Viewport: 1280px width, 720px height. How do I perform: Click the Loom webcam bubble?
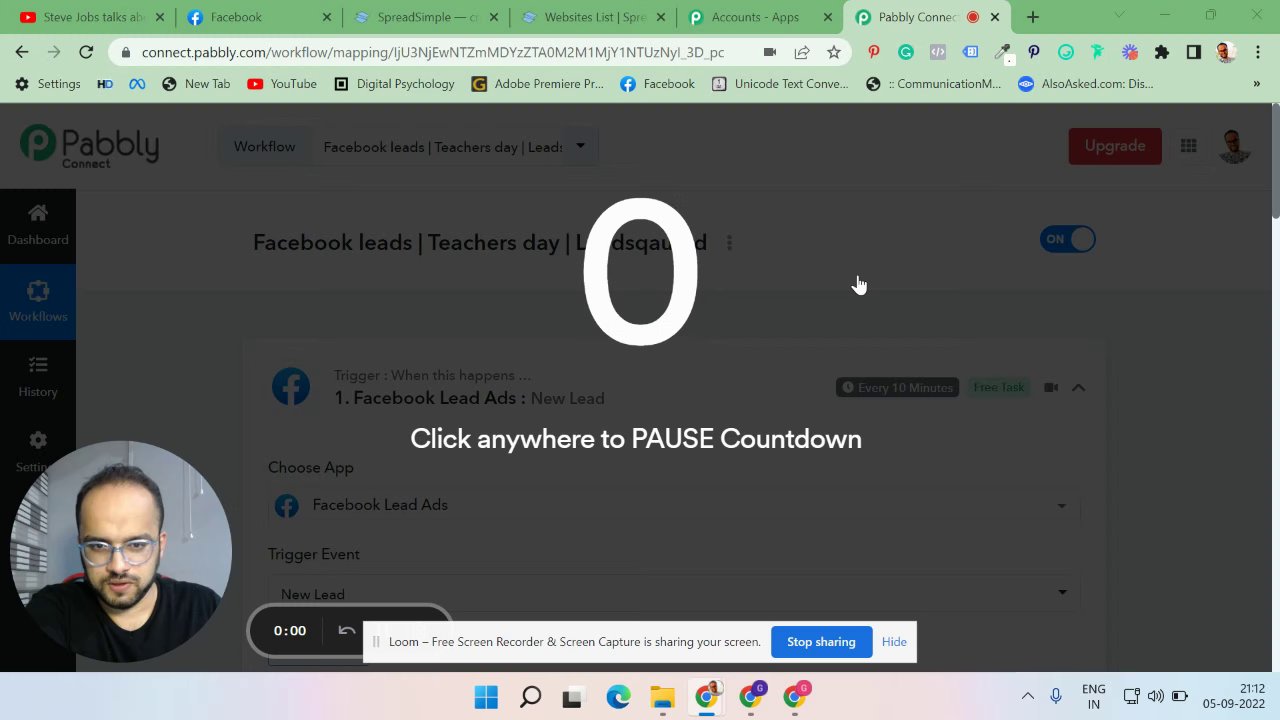pyautogui.click(x=121, y=552)
